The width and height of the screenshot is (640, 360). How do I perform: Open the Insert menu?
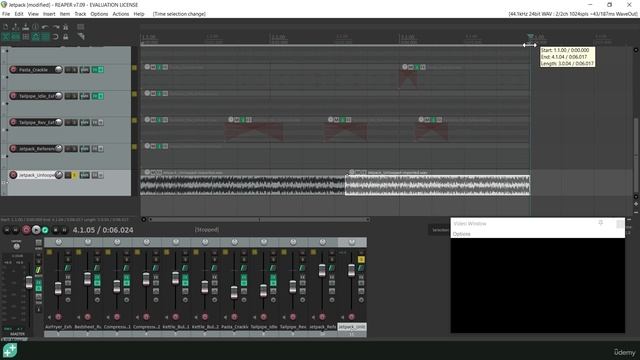(49, 14)
